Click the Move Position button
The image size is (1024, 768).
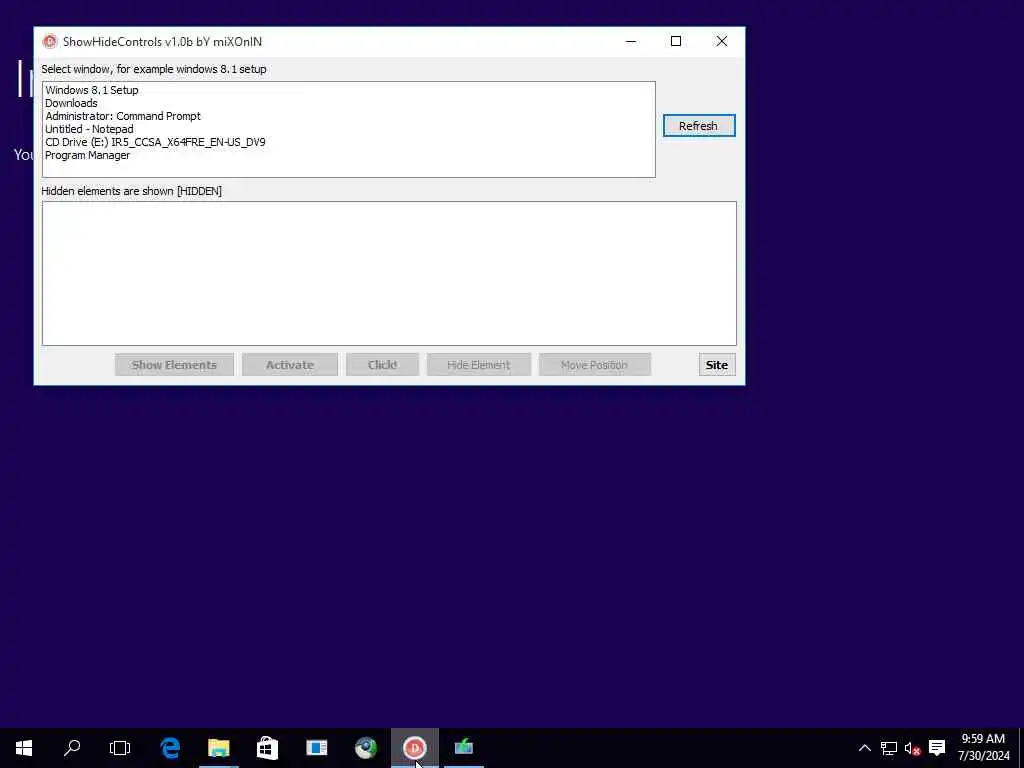tap(595, 365)
